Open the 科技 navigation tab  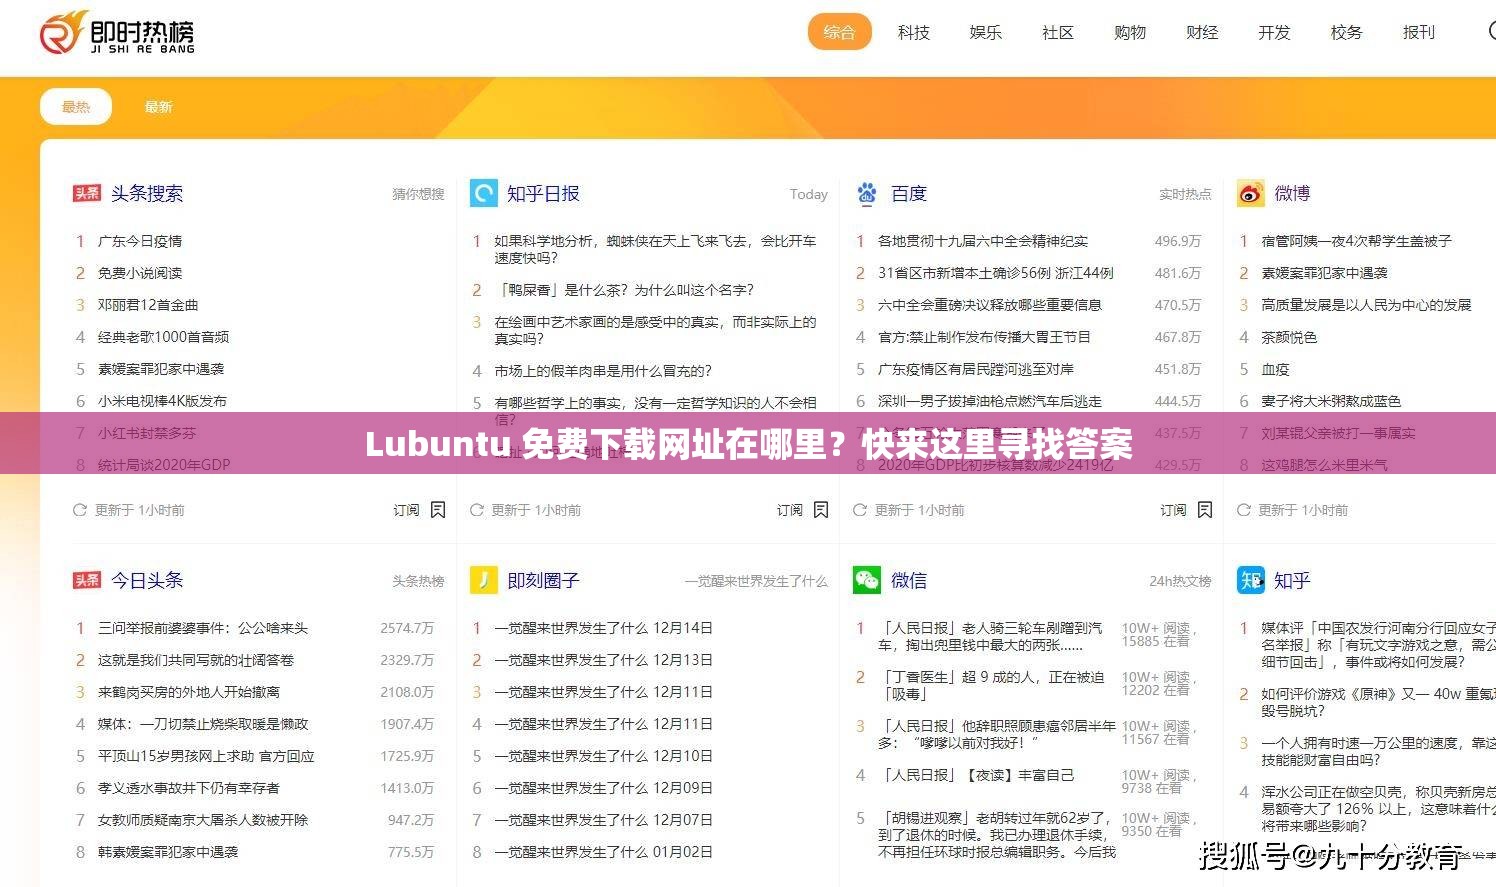tap(913, 32)
